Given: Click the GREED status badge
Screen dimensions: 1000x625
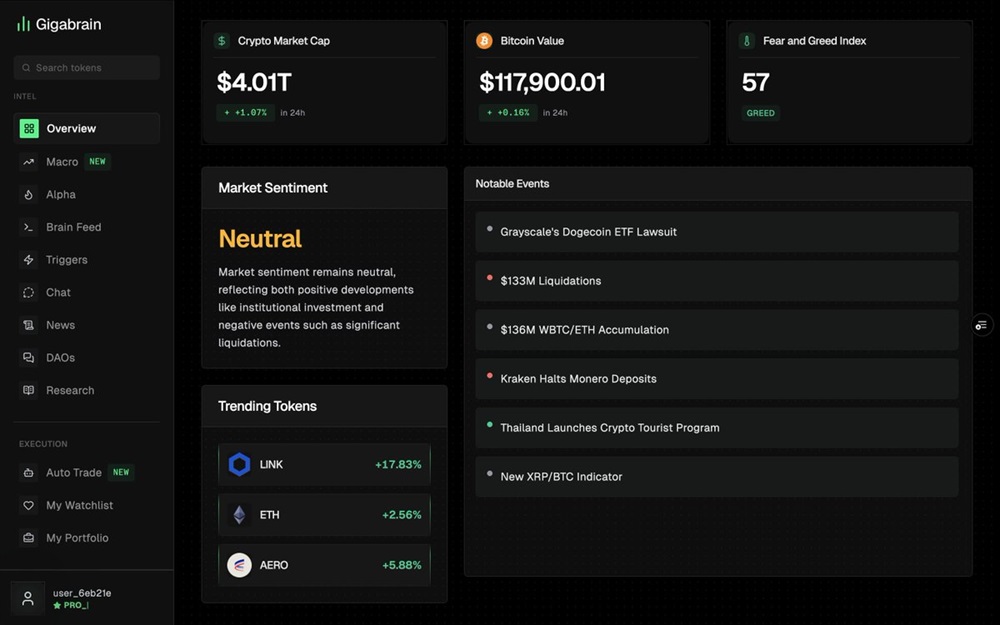Looking at the screenshot, I should (x=761, y=114).
